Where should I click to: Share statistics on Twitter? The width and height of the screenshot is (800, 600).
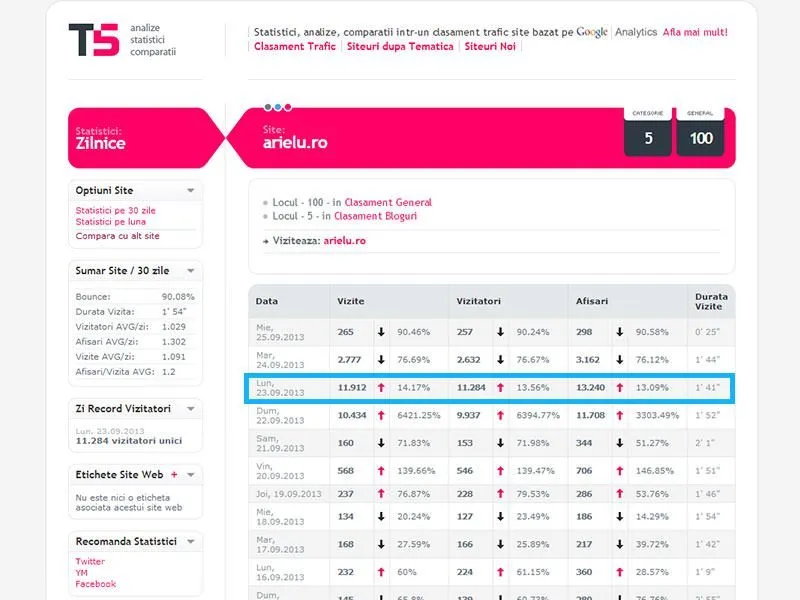(90, 561)
